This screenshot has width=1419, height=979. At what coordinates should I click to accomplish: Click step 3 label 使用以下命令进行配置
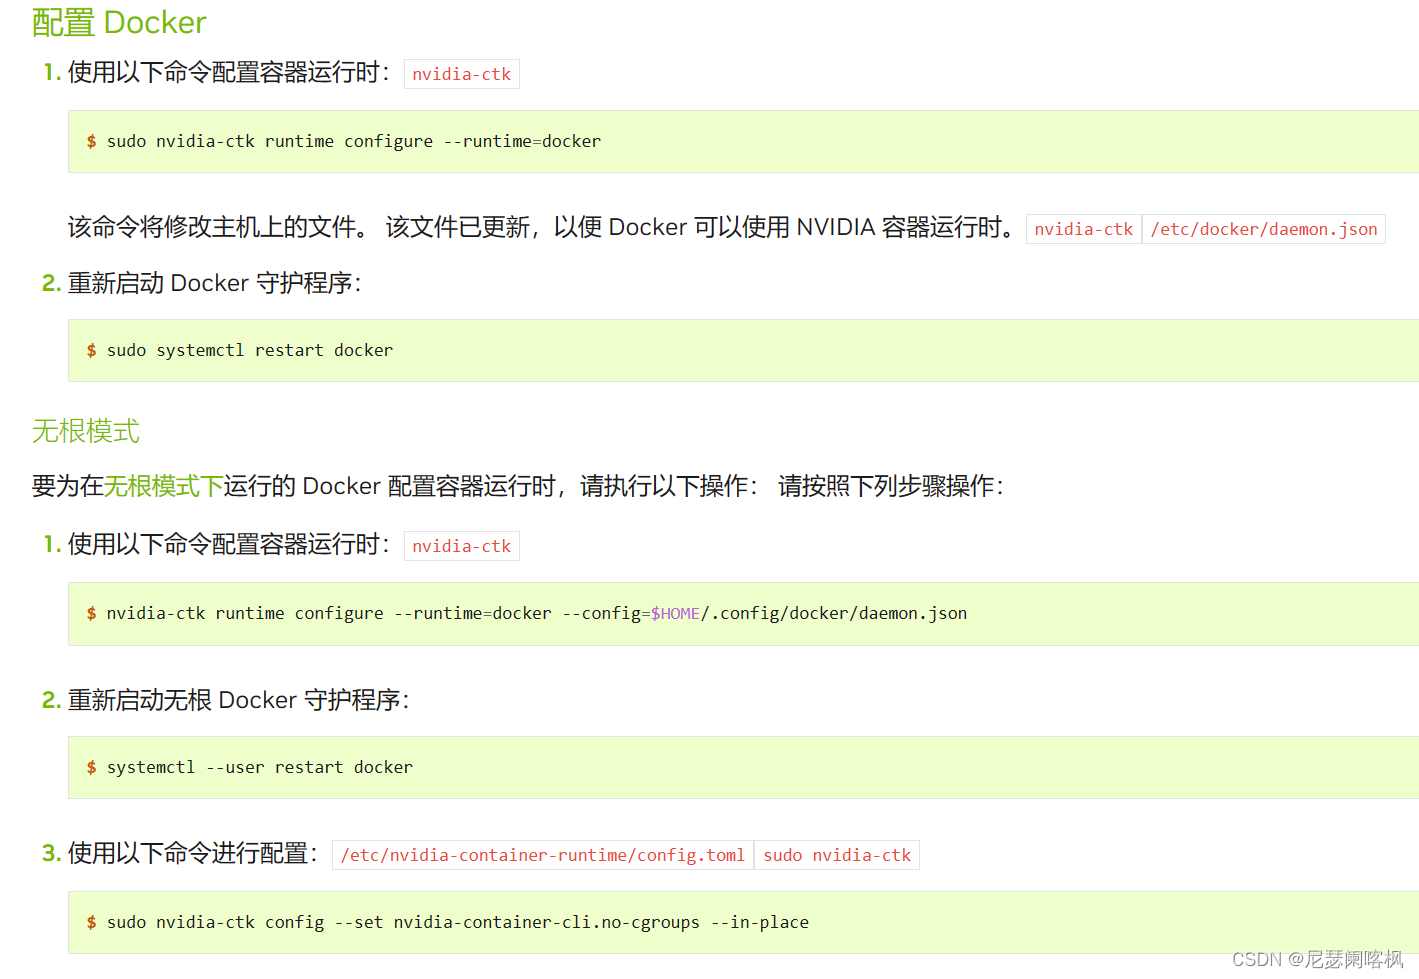point(196,853)
